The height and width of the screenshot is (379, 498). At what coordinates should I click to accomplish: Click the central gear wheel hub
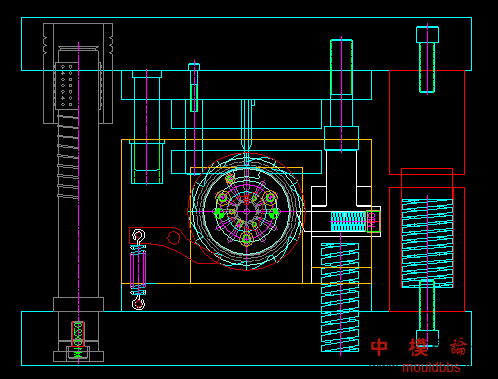[247, 211]
